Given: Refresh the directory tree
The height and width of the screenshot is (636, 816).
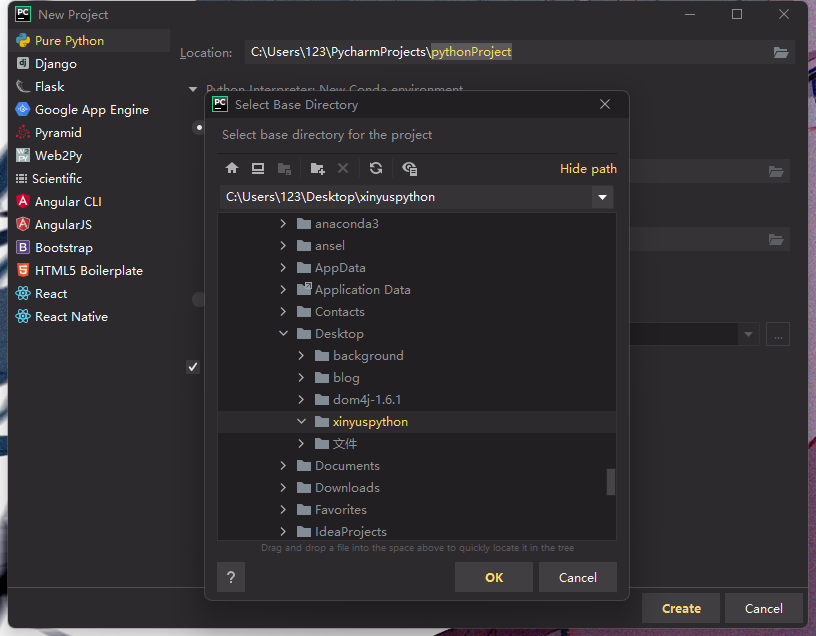Looking at the screenshot, I should click(376, 168).
